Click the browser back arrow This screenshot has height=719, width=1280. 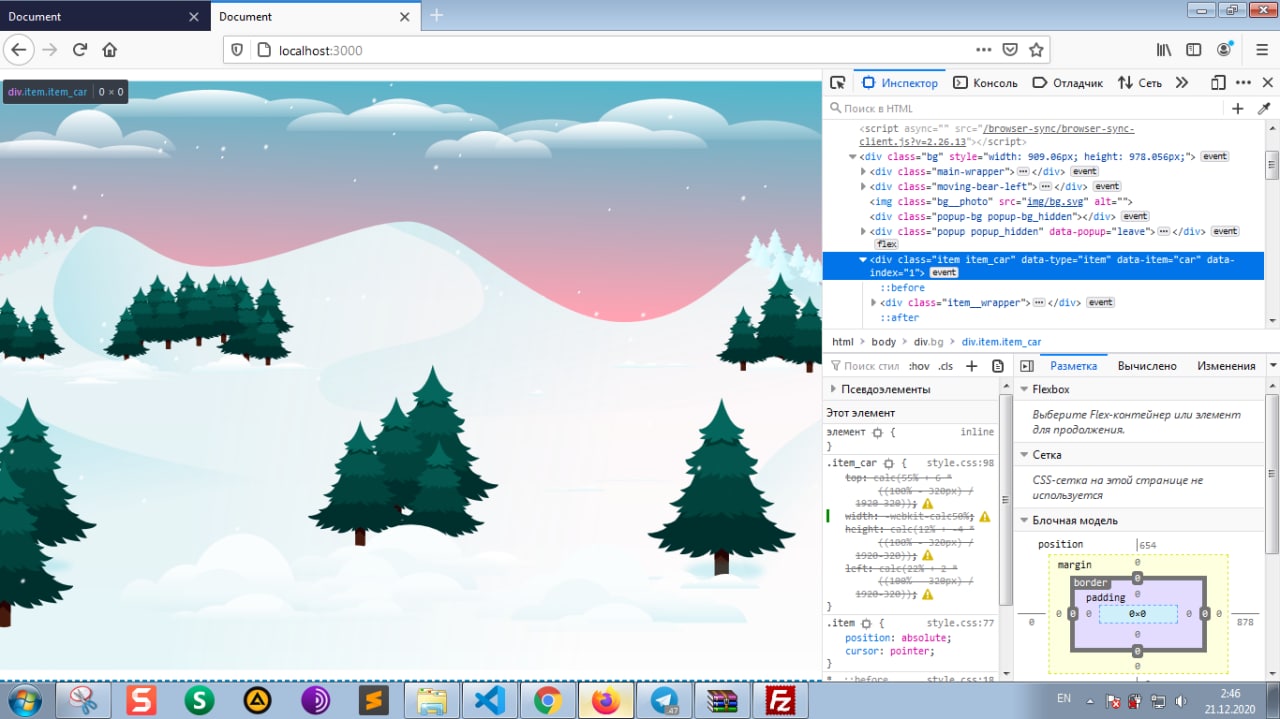(x=20, y=50)
